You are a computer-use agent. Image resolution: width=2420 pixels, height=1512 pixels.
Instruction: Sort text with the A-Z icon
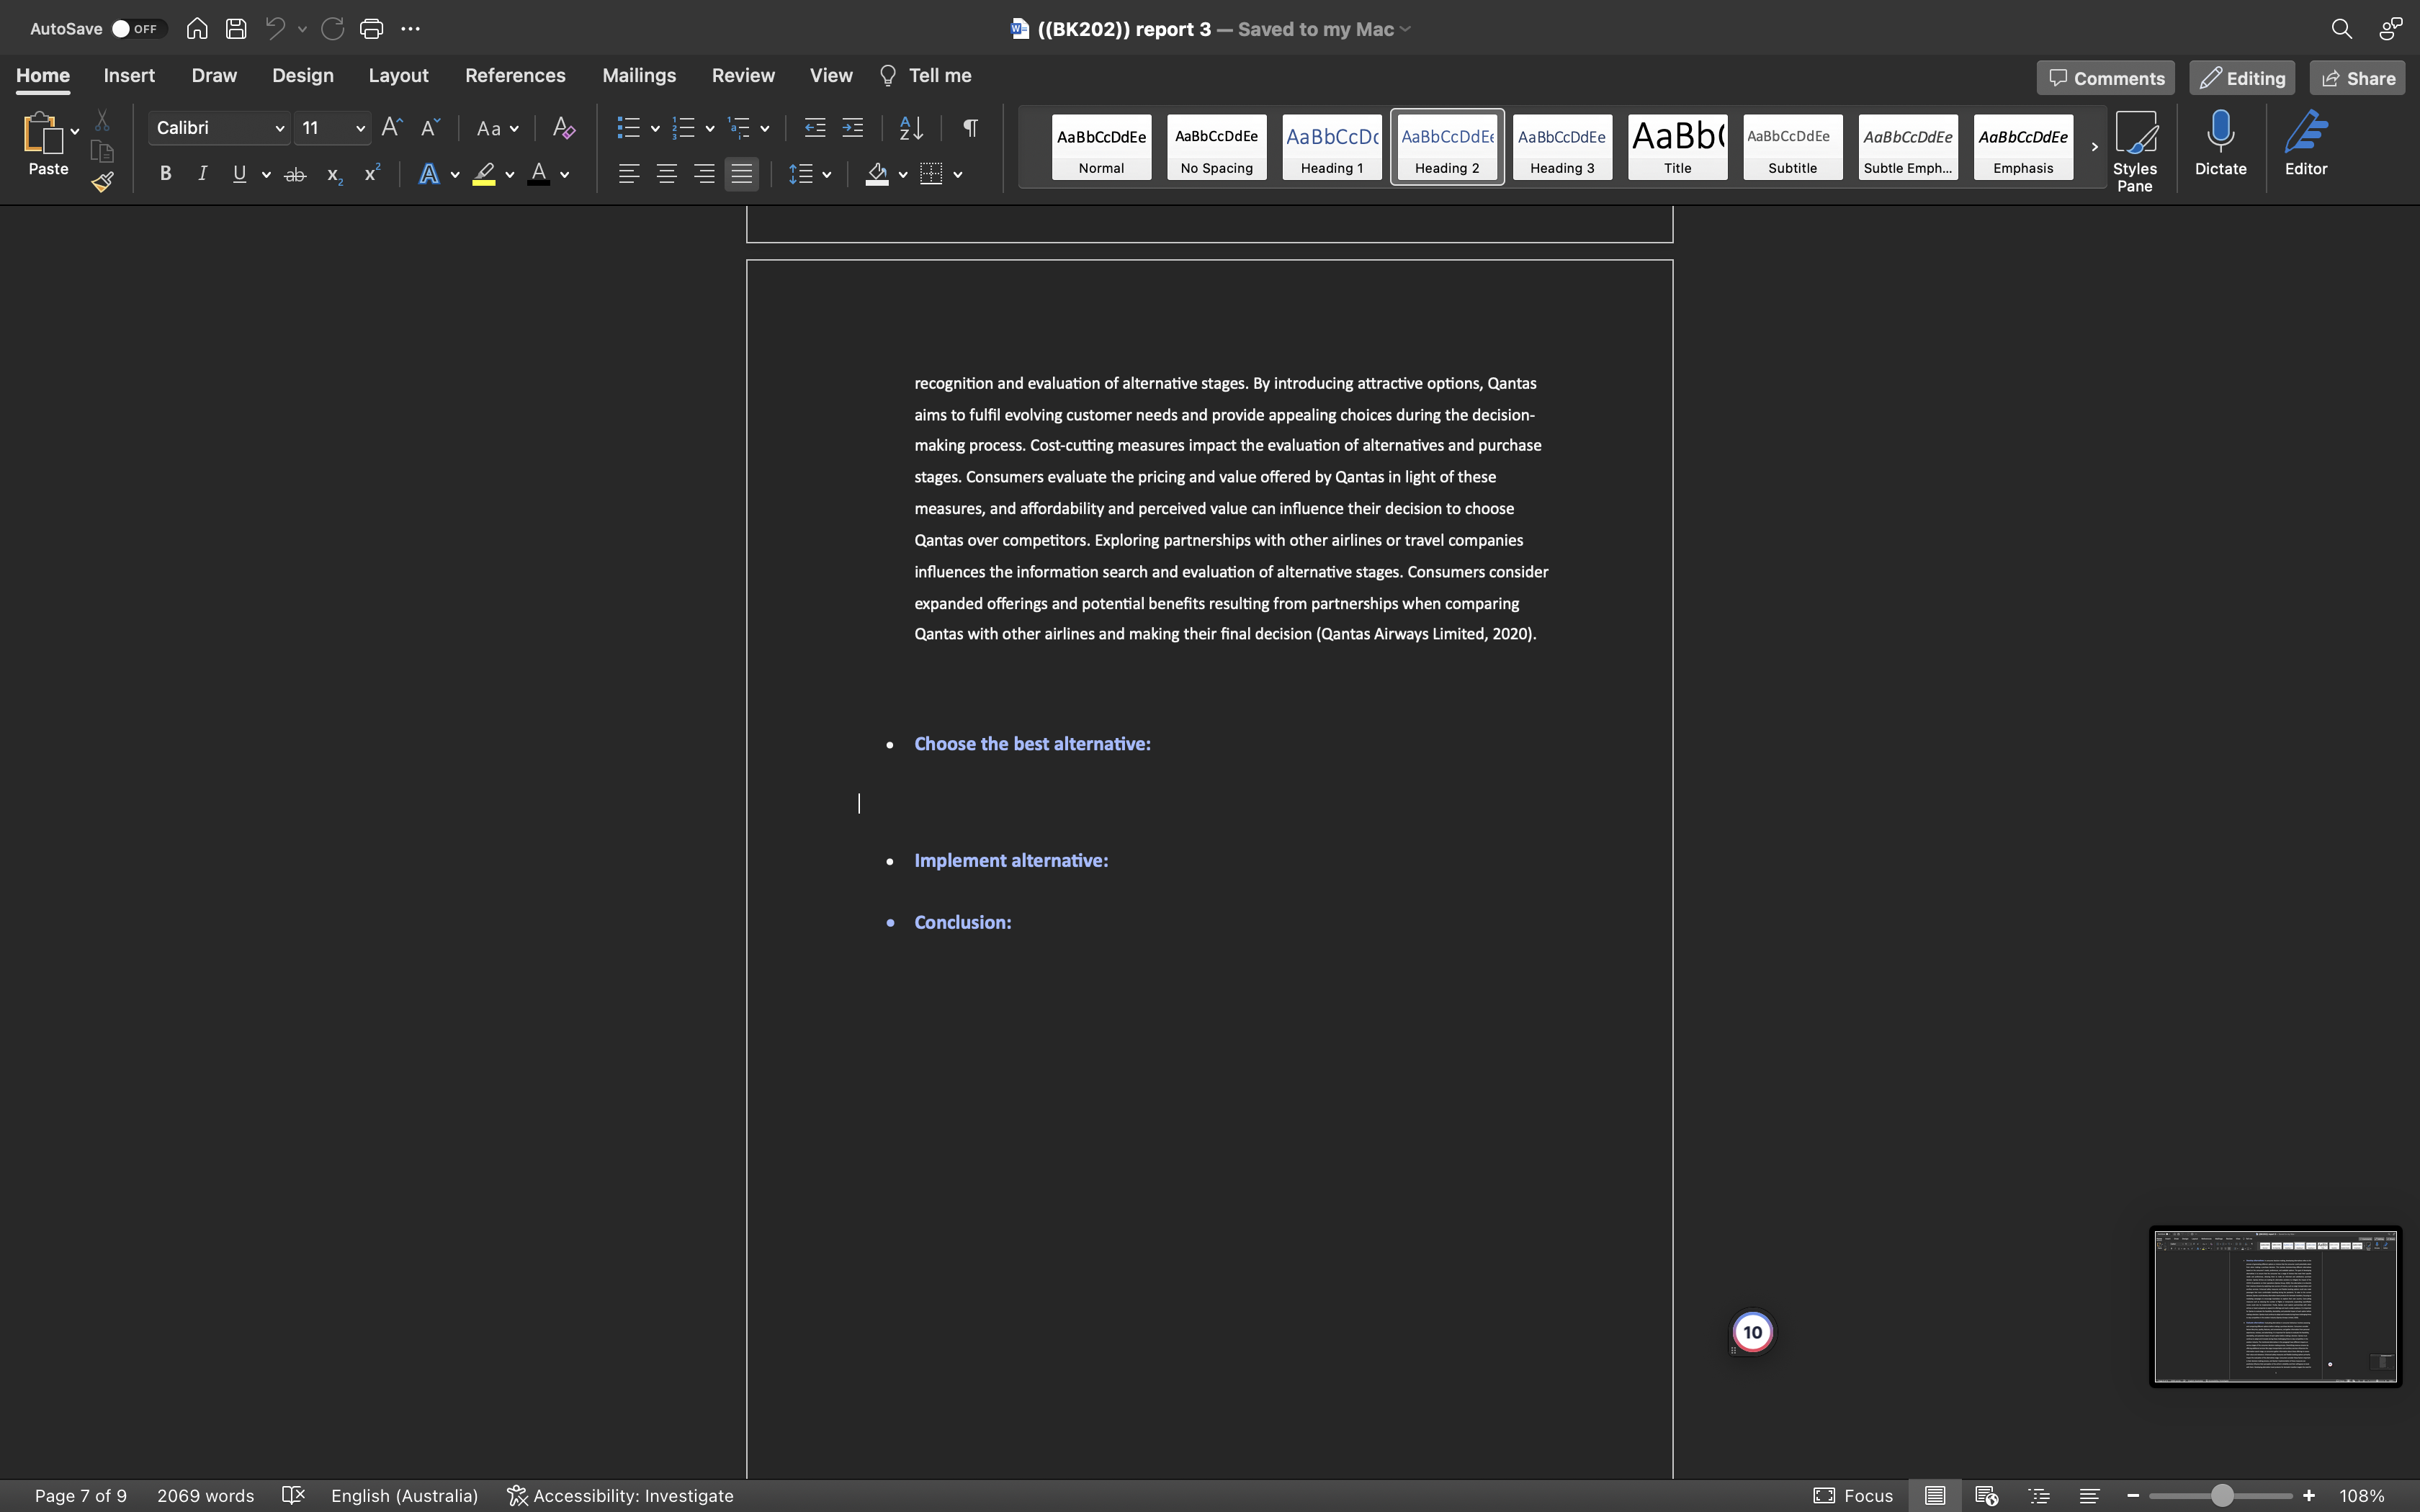coord(911,128)
